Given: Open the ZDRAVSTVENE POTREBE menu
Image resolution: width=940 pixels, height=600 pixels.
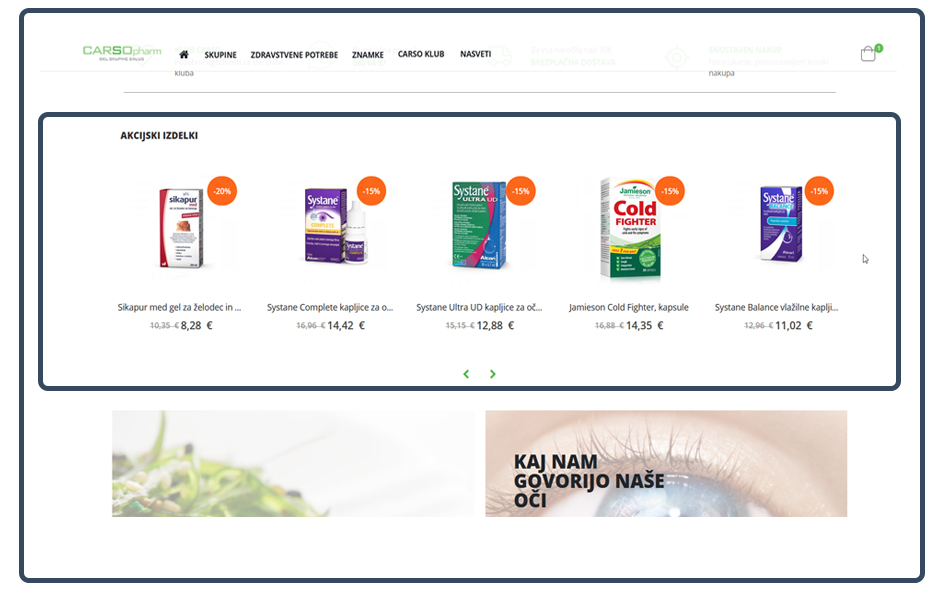Looking at the screenshot, I should click(294, 55).
